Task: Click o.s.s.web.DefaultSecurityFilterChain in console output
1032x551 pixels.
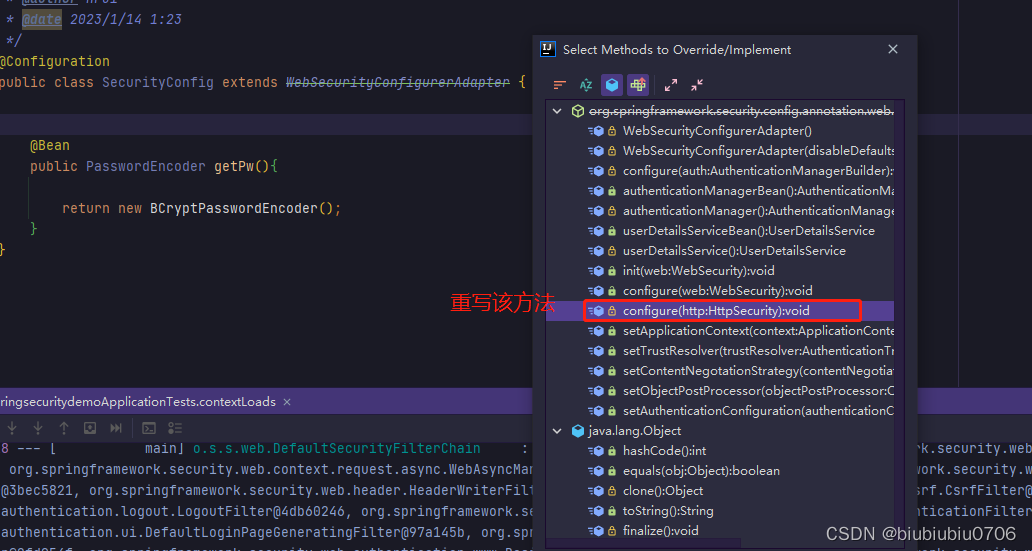Action: click(x=336, y=448)
